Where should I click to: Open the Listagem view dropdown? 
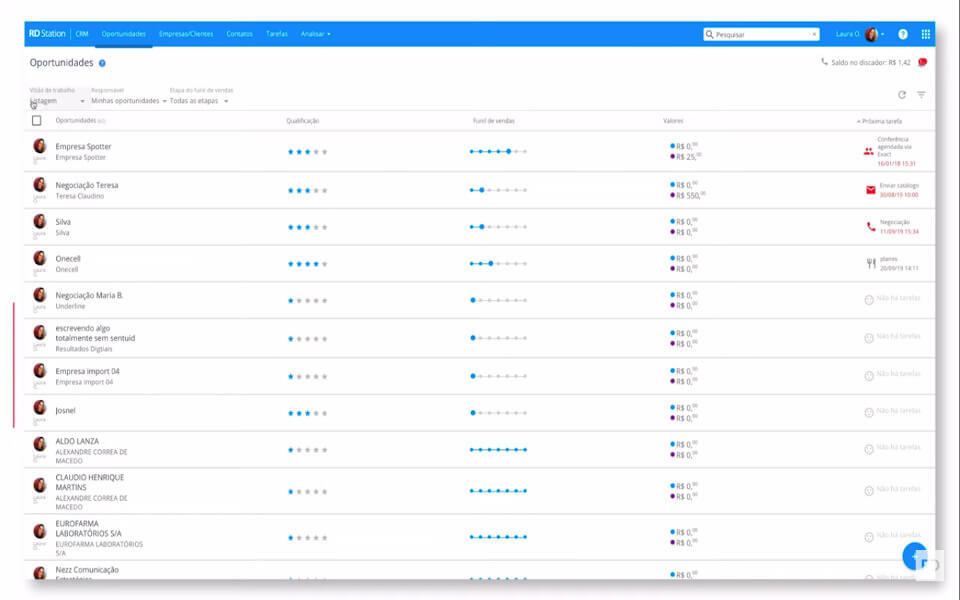[x=57, y=101]
